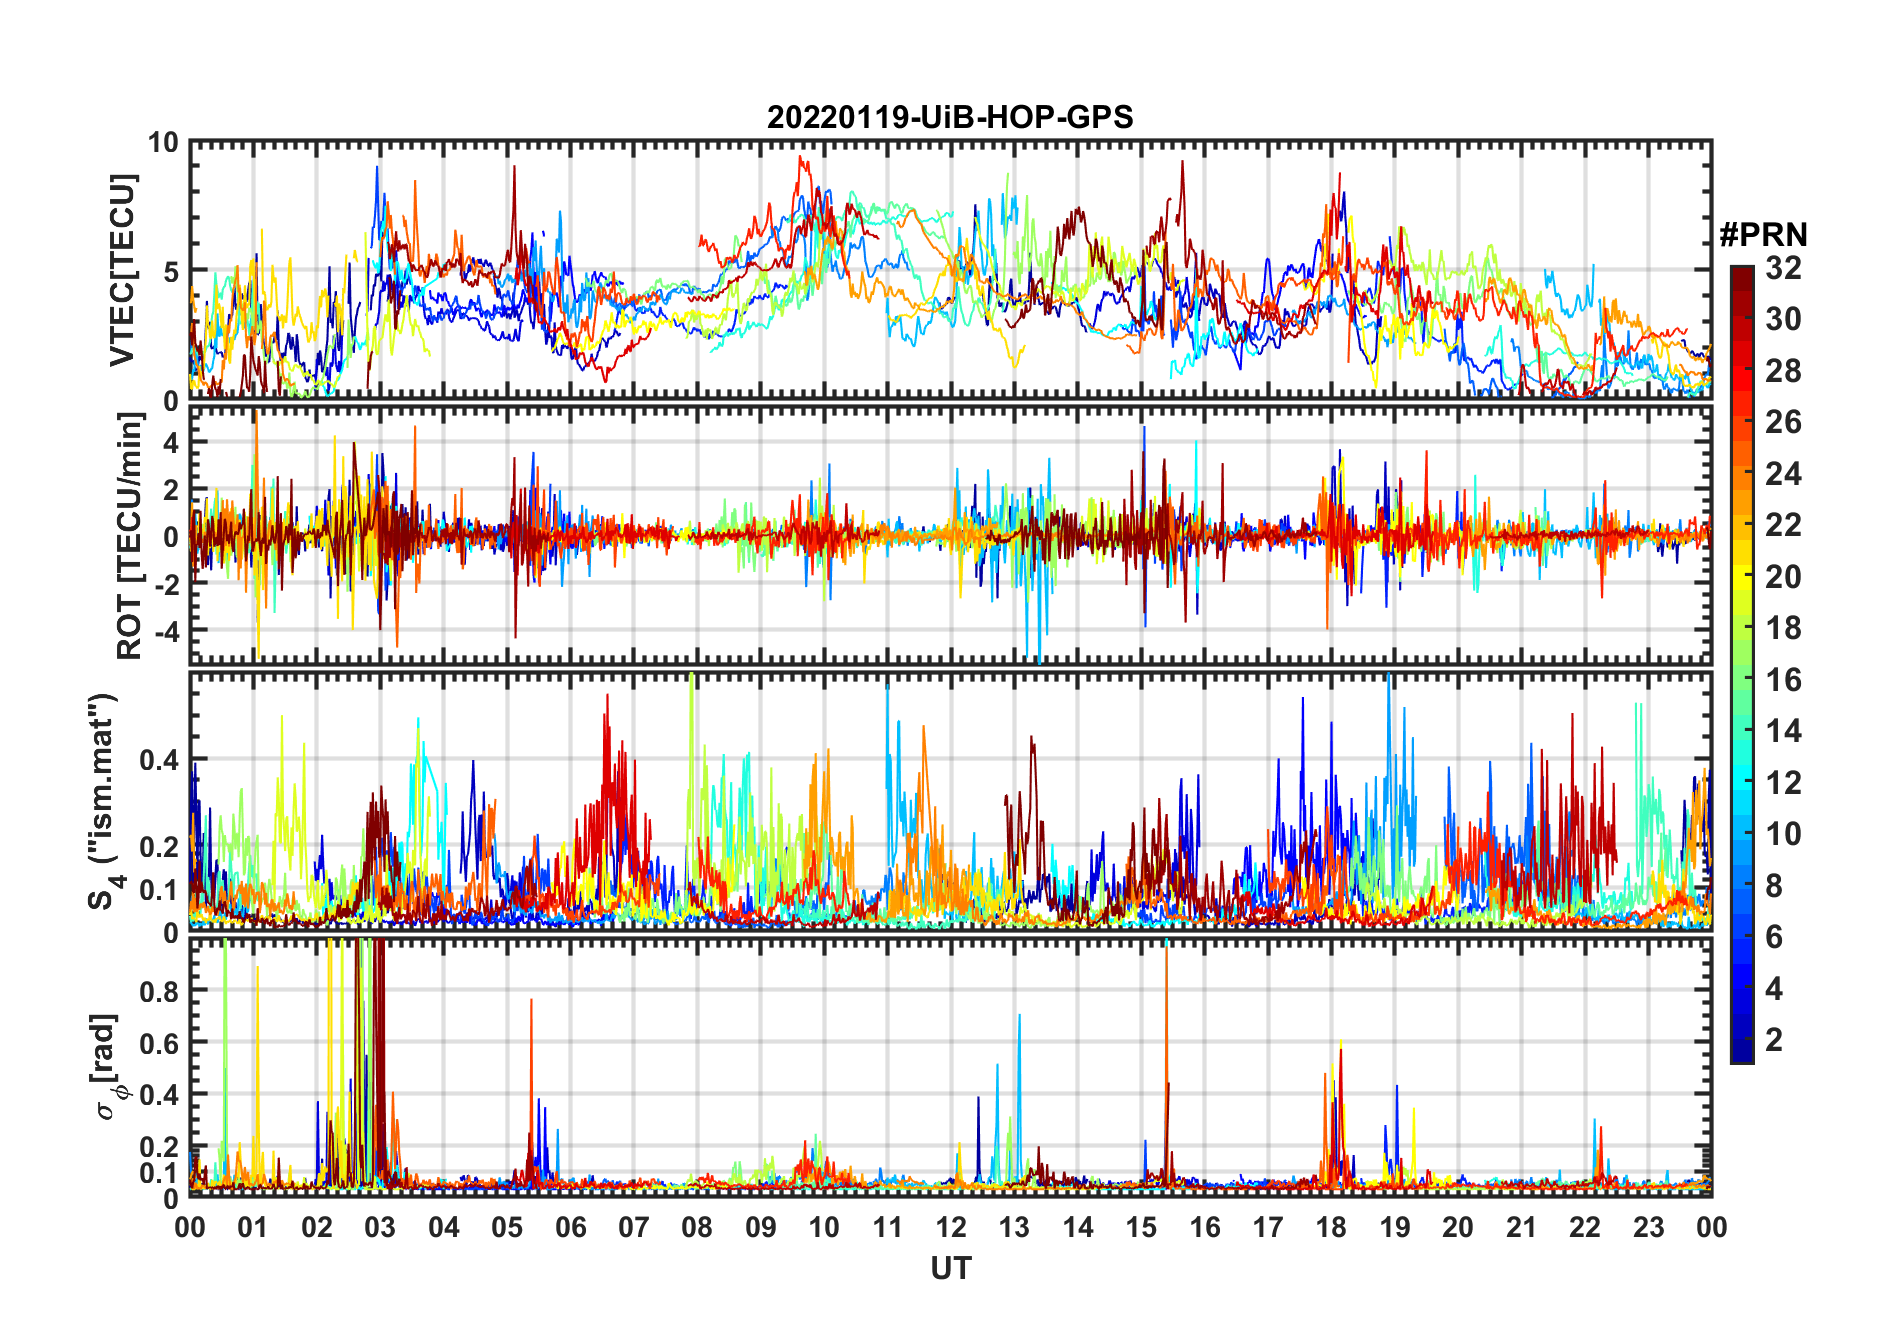Click x-axis hour tick "01"
The height and width of the screenshot is (1330, 1902).
pos(253,1227)
